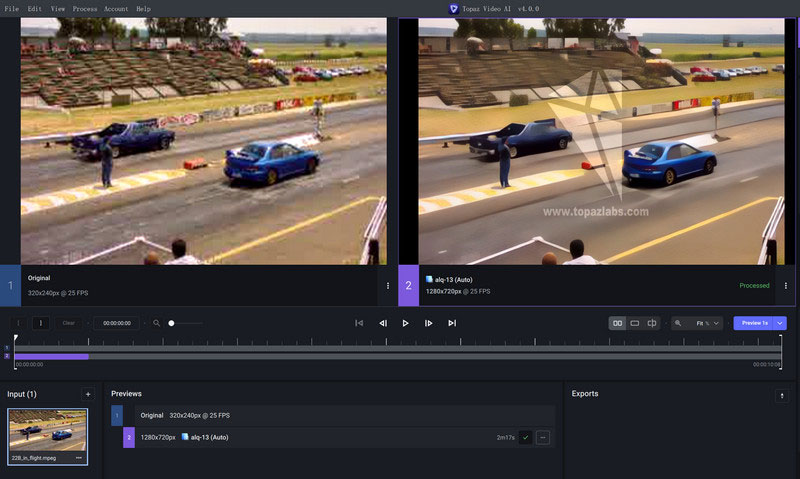This screenshot has width=800, height=479.
Task: Open the Process menu
Action: tap(85, 9)
